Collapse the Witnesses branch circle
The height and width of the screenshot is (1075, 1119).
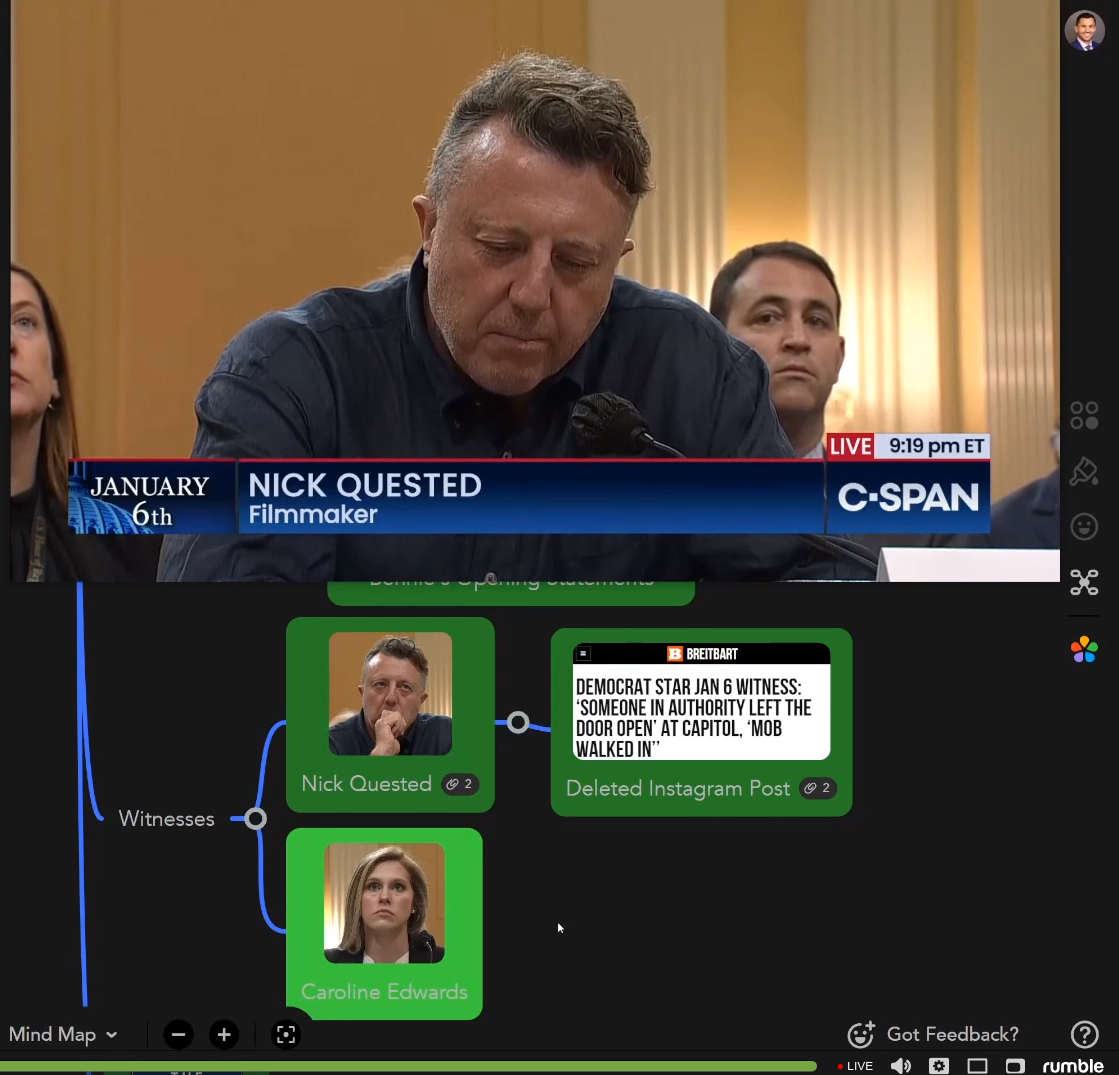tap(255, 818)
